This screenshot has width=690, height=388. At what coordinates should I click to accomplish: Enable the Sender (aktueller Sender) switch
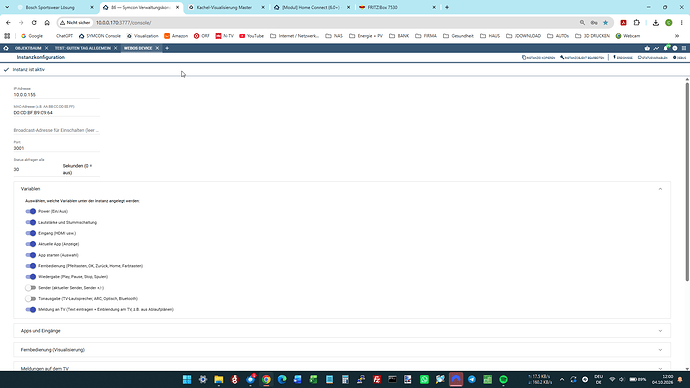point(30,288)
